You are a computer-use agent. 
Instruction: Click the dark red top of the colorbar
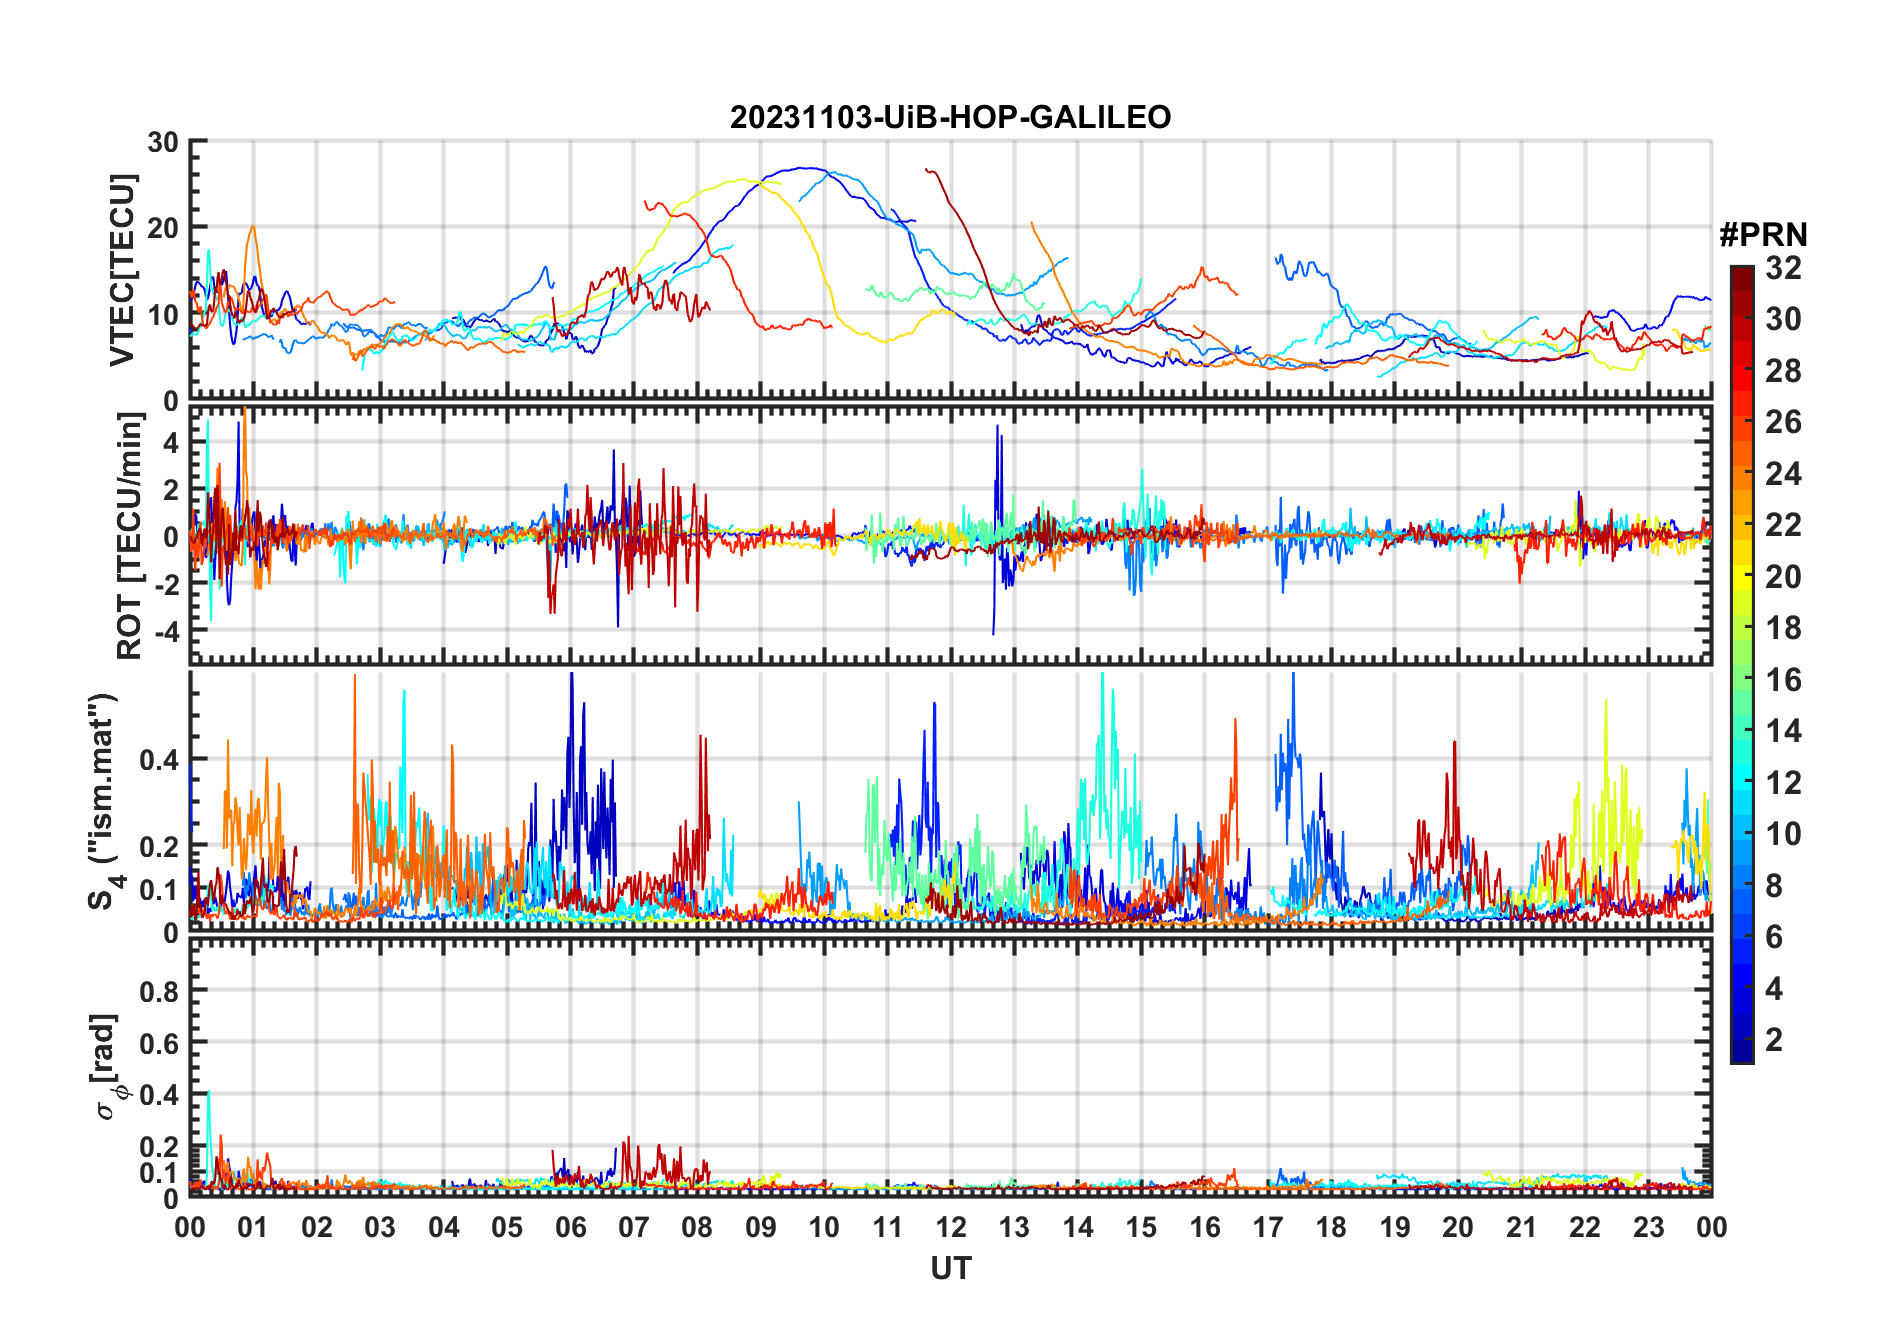point(1741,272)
